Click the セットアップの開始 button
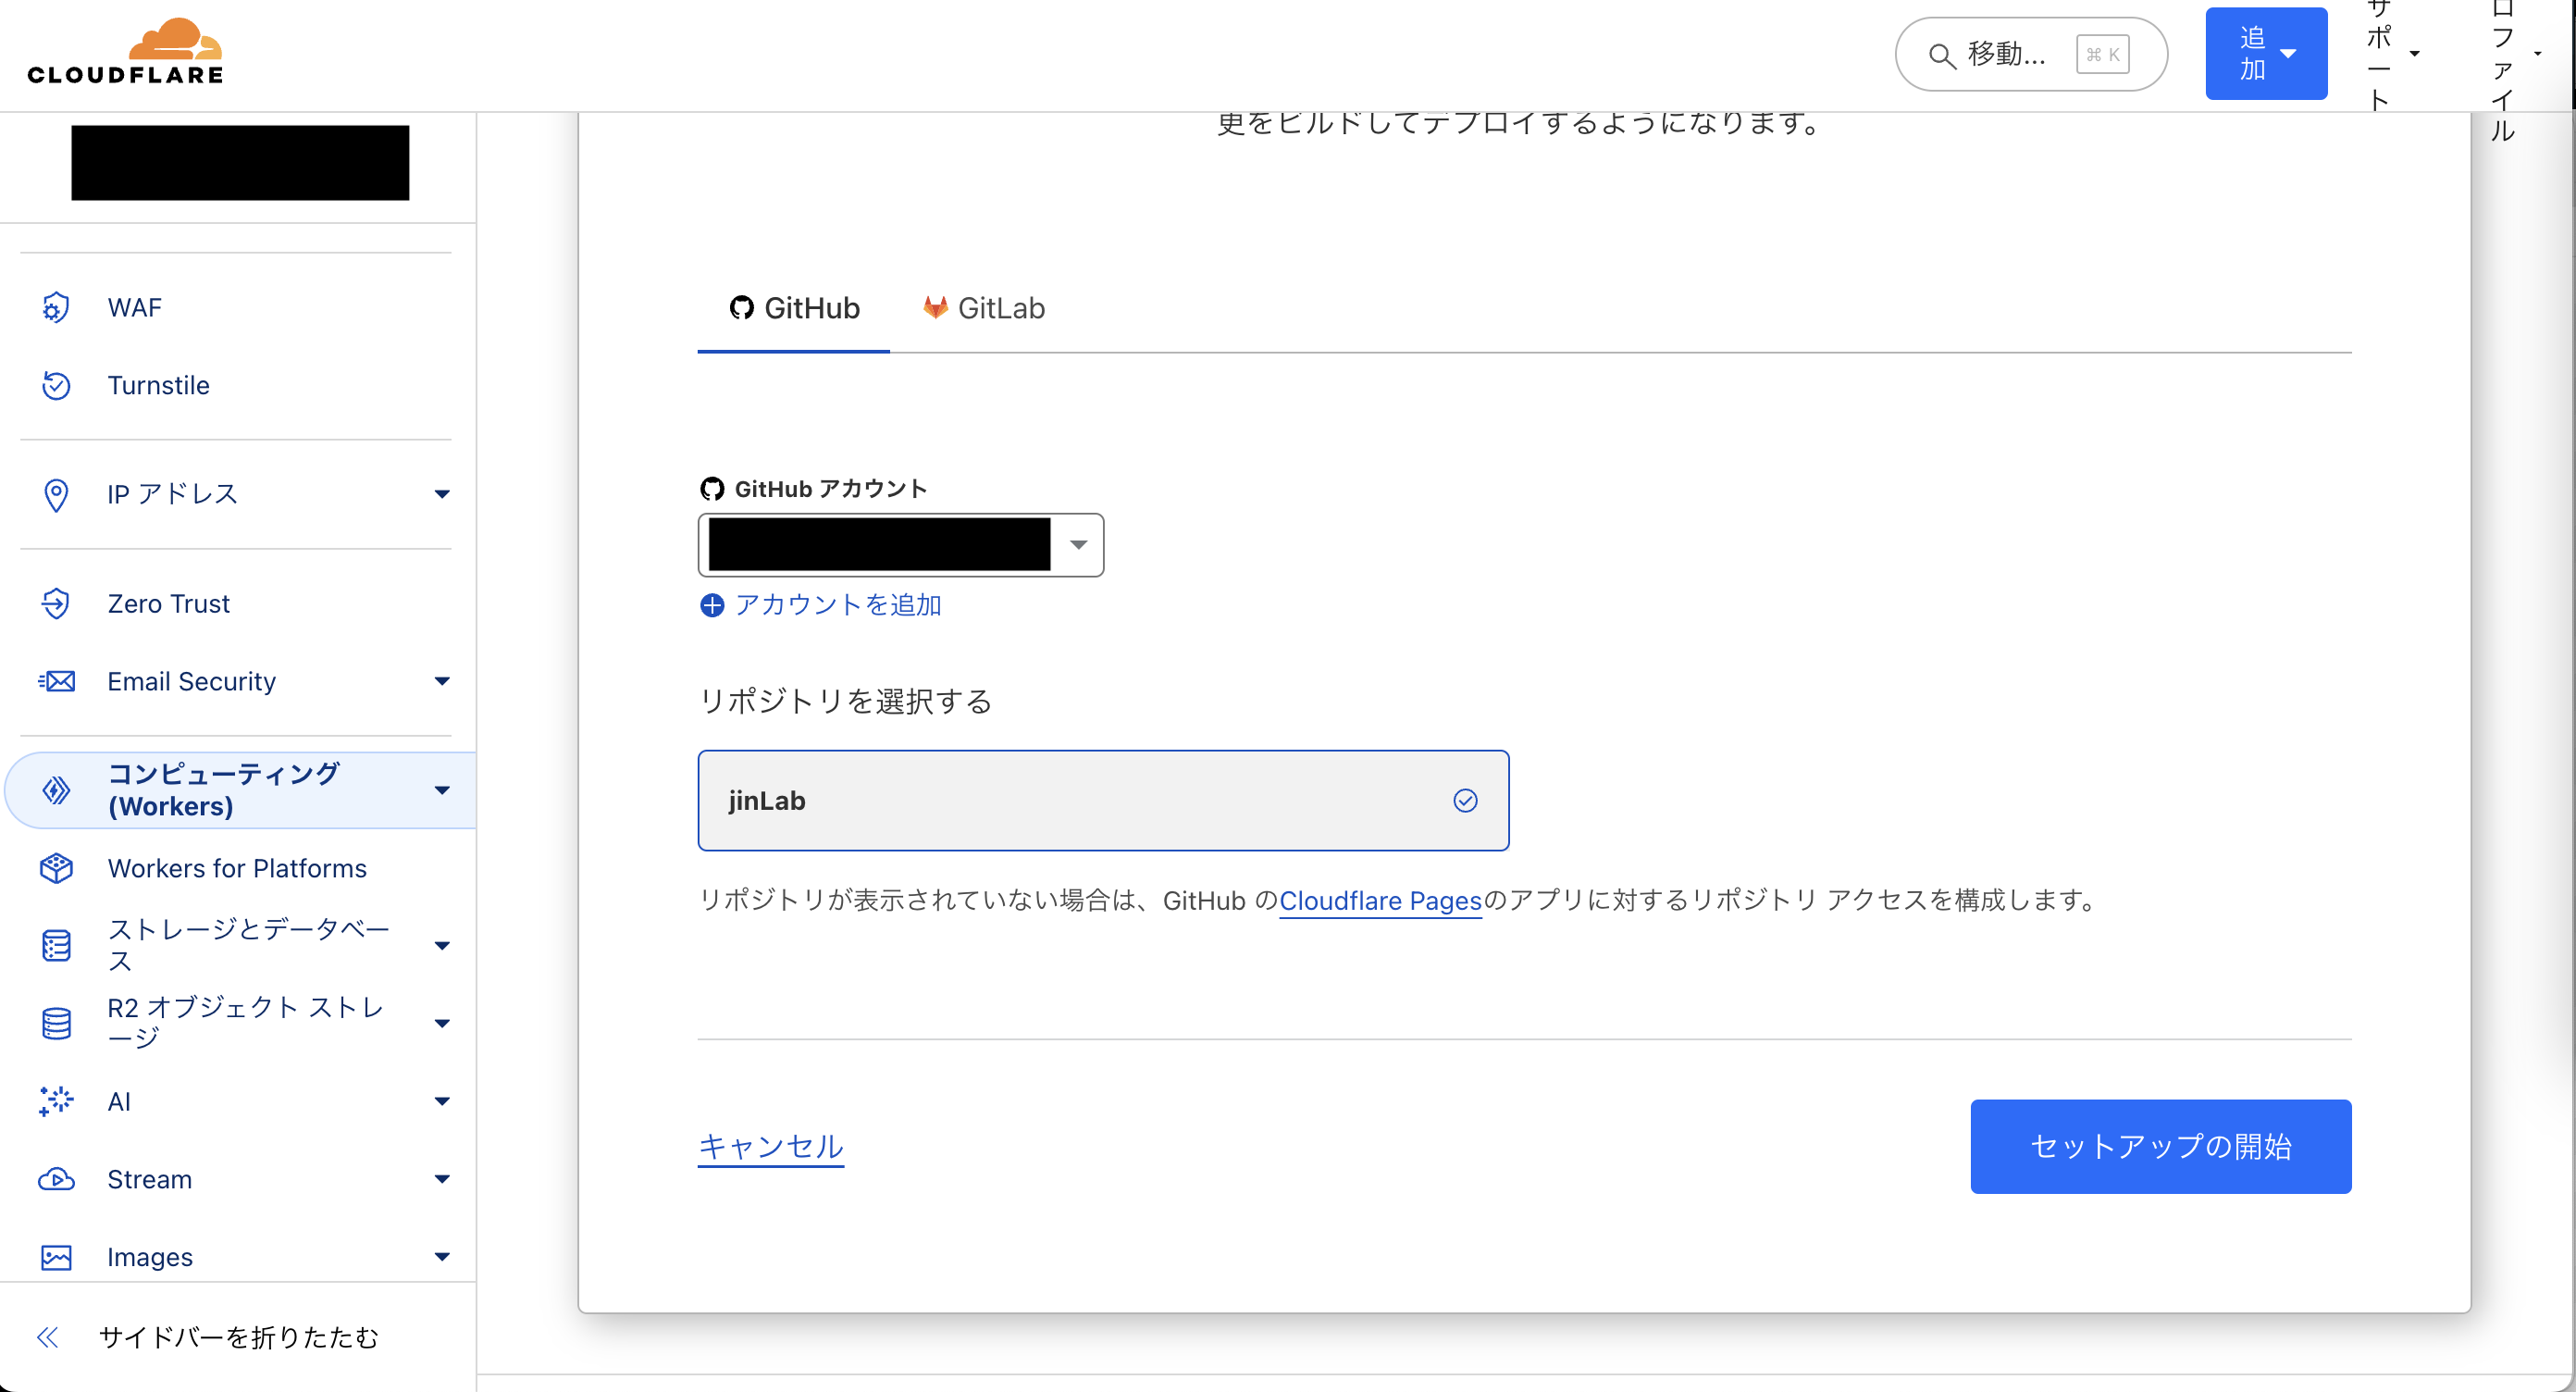The width and height of the screenshot is (2576, 1392). pyautogui.click(x=2160, y=1146)
